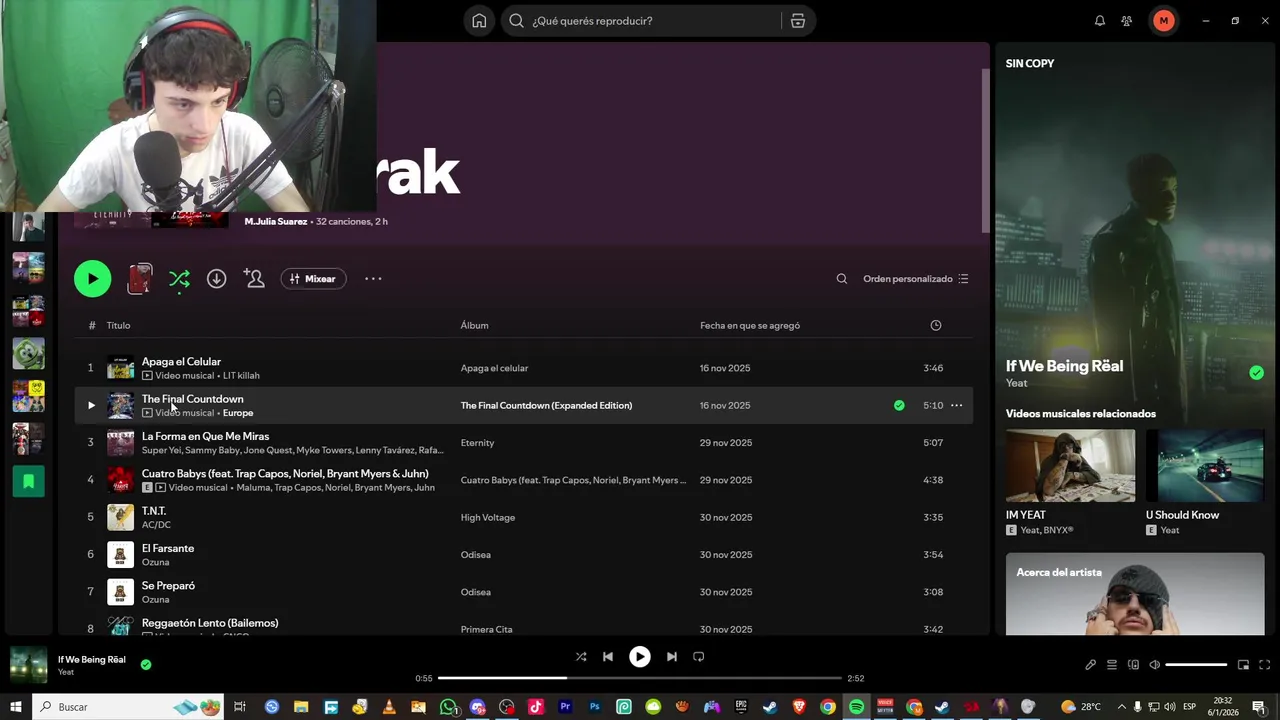This screenshot has height=720, width=1280.
Task: Open the miniplayer icon
Action: point(1244,665)
